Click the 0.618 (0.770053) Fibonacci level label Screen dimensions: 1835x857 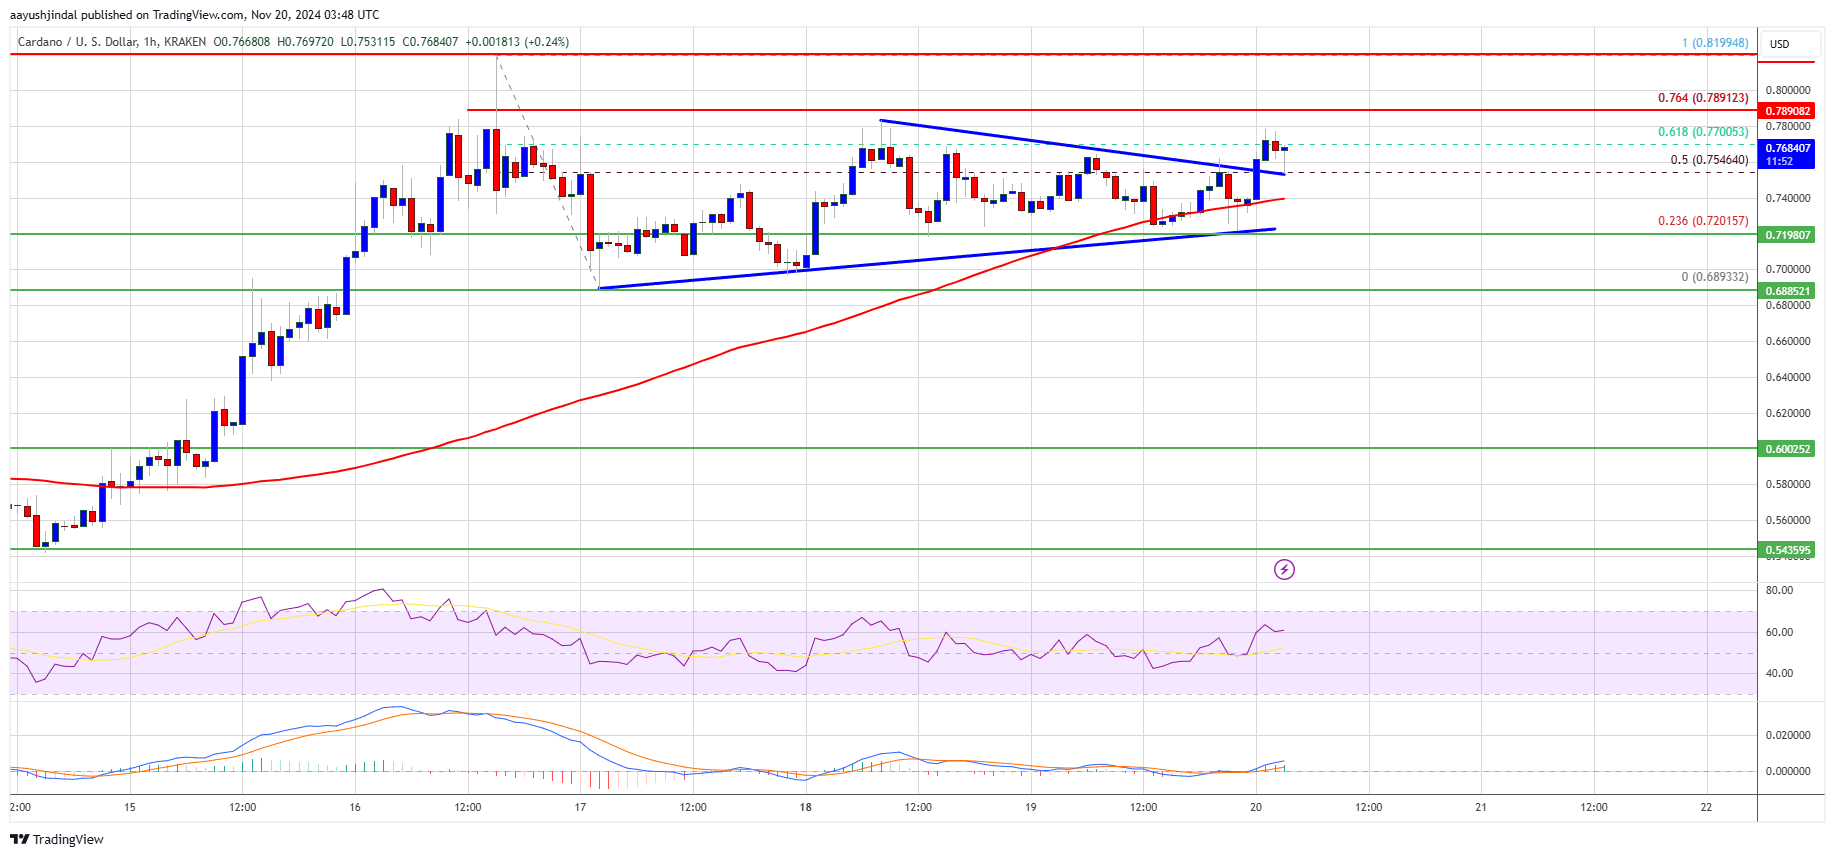point(1703,132)
